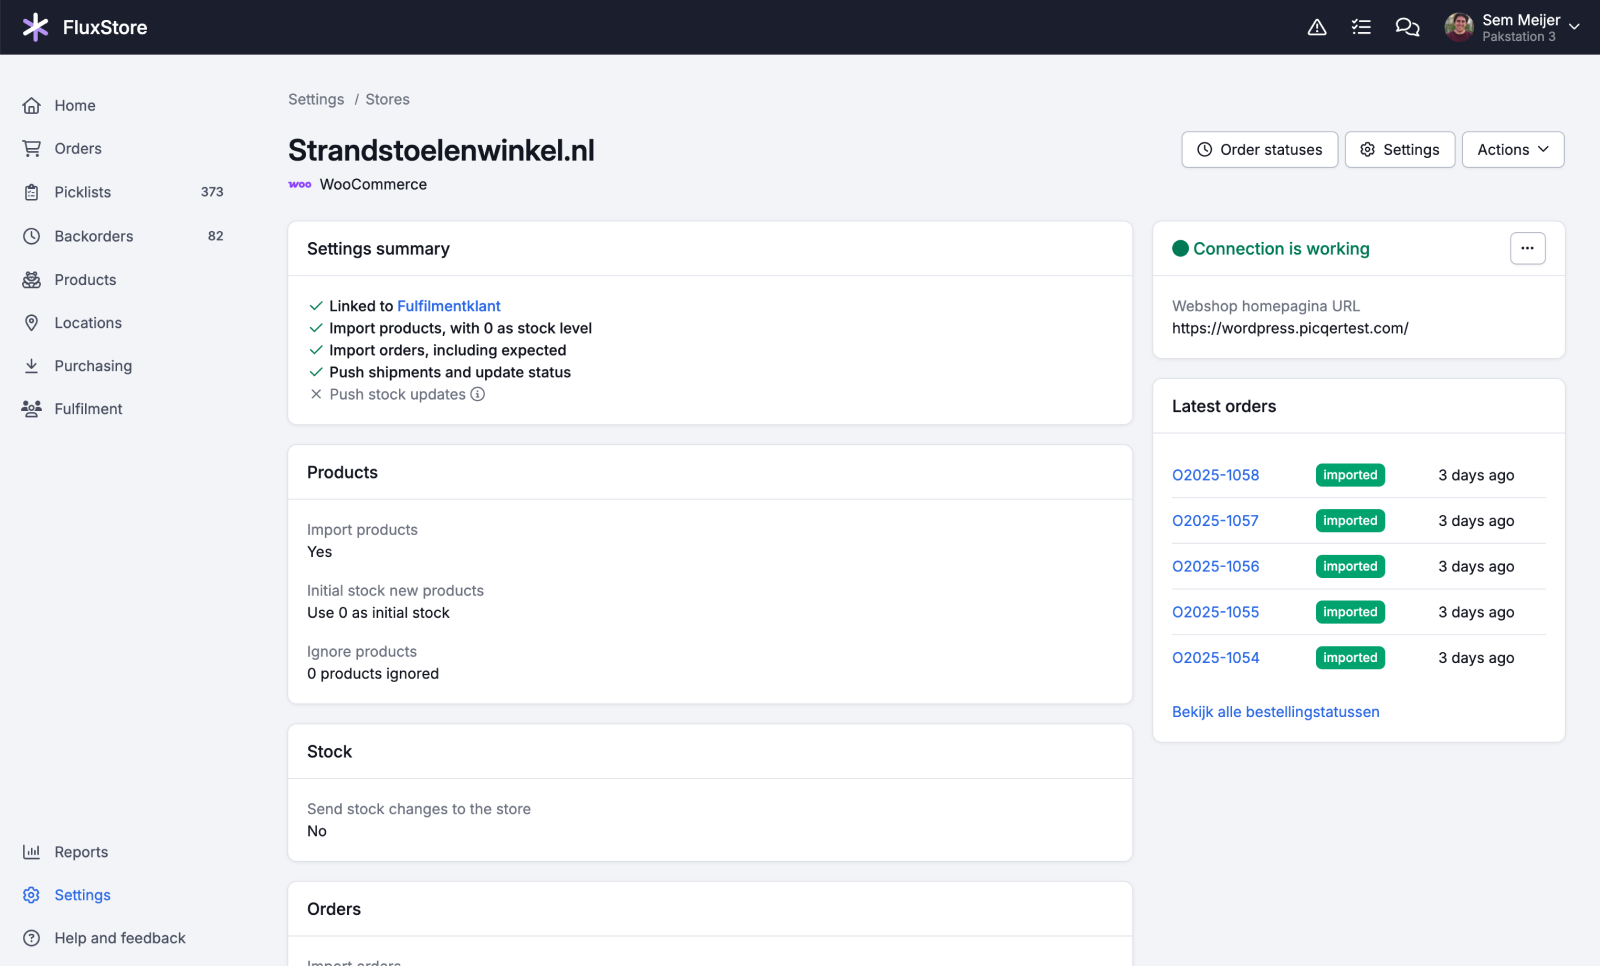Go to Backorders in the sidebar
Image resolution: width=1600 pixels, height=966 pixels.
tap(94, 236)
